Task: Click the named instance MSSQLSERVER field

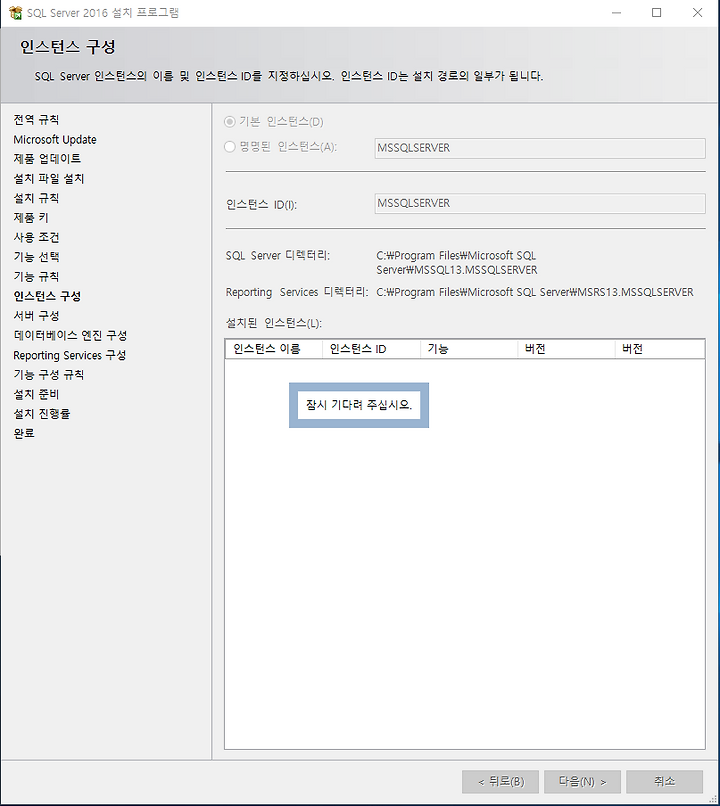Action: point(540,148)
